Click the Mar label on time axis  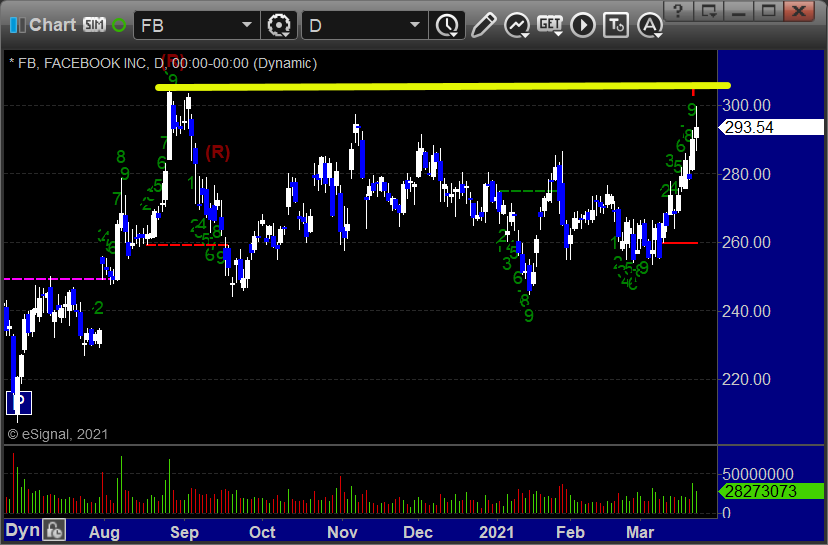639,532
